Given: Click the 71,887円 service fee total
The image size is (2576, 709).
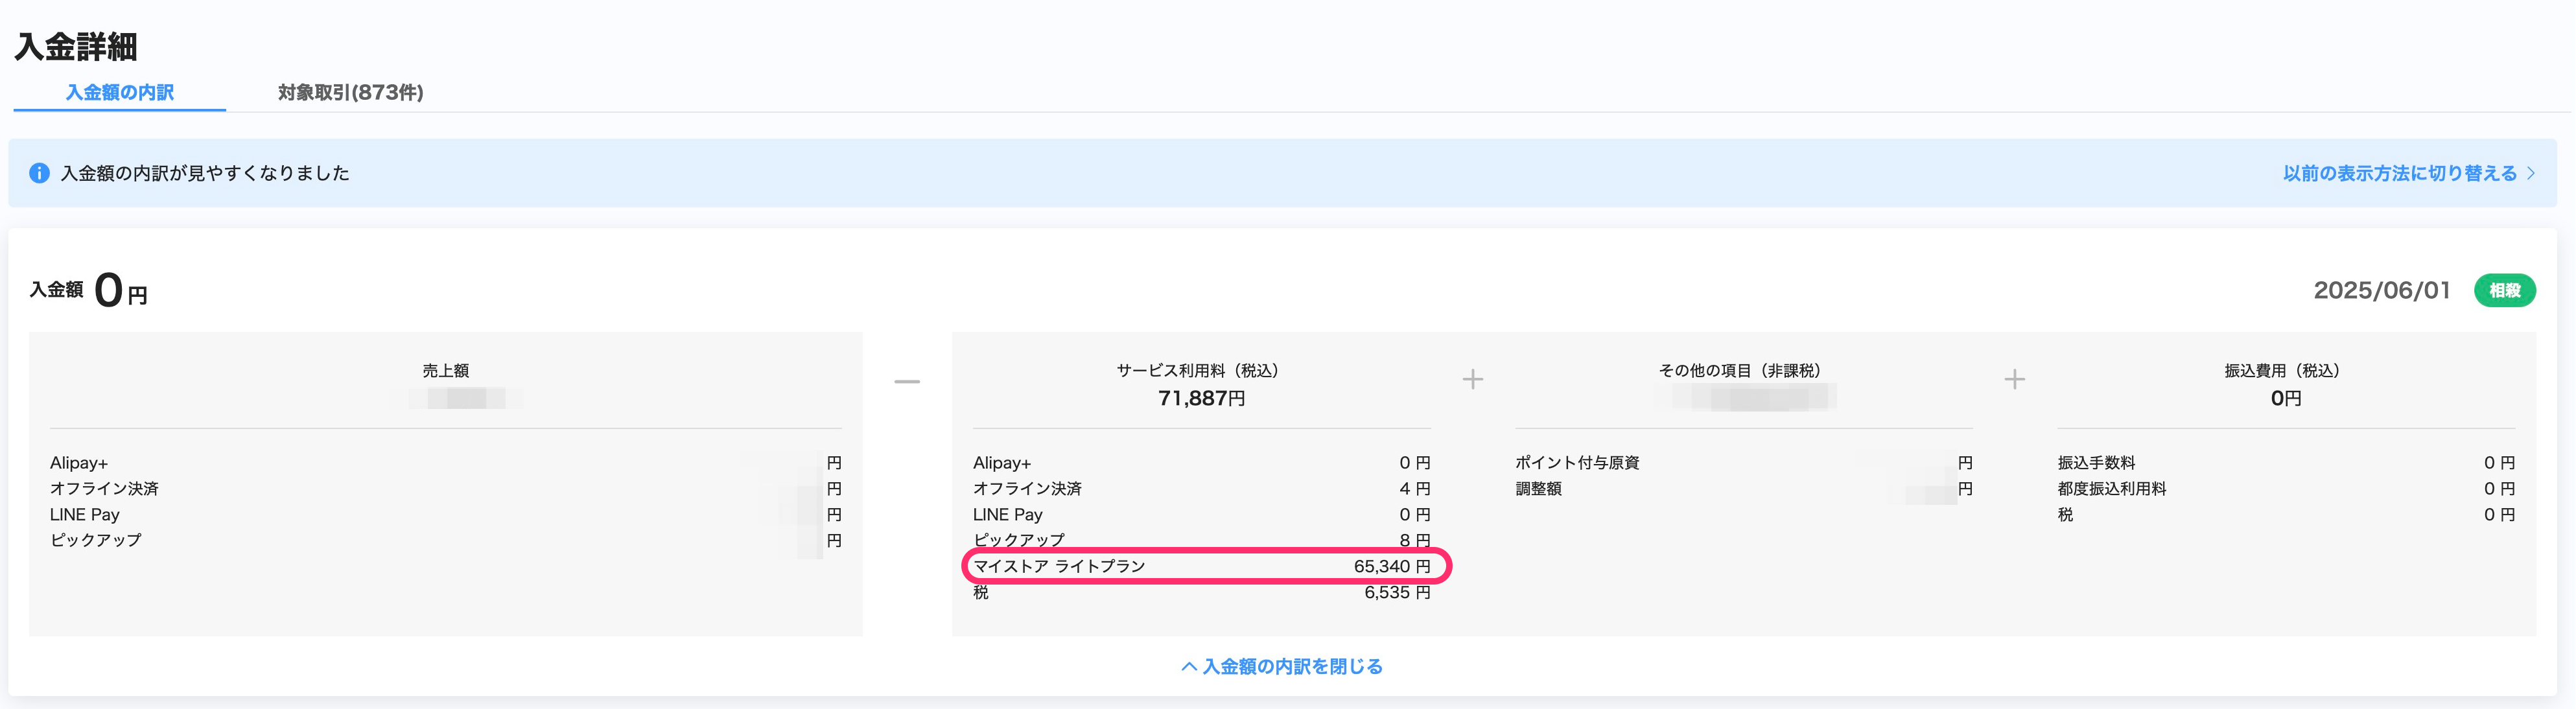Looking at the screenshot, I should 1201,398.
